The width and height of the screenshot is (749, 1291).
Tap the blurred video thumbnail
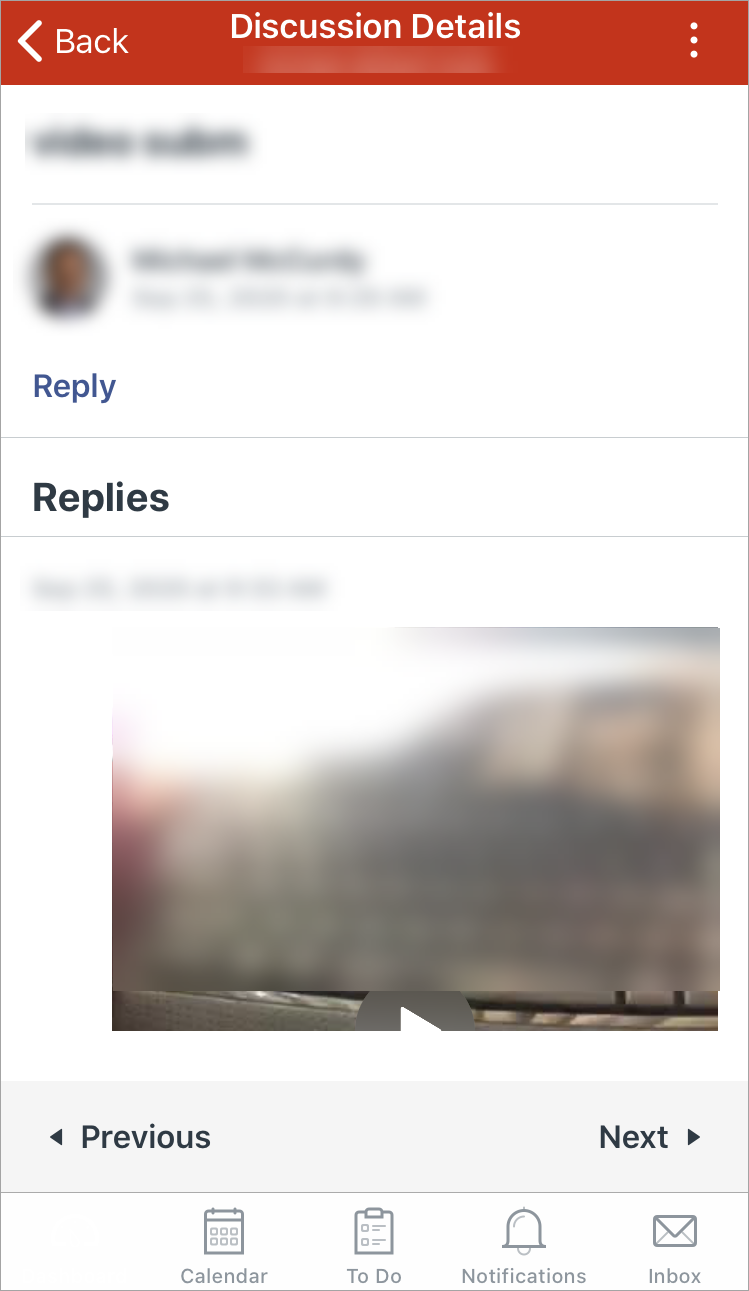(x=415, y=828)
